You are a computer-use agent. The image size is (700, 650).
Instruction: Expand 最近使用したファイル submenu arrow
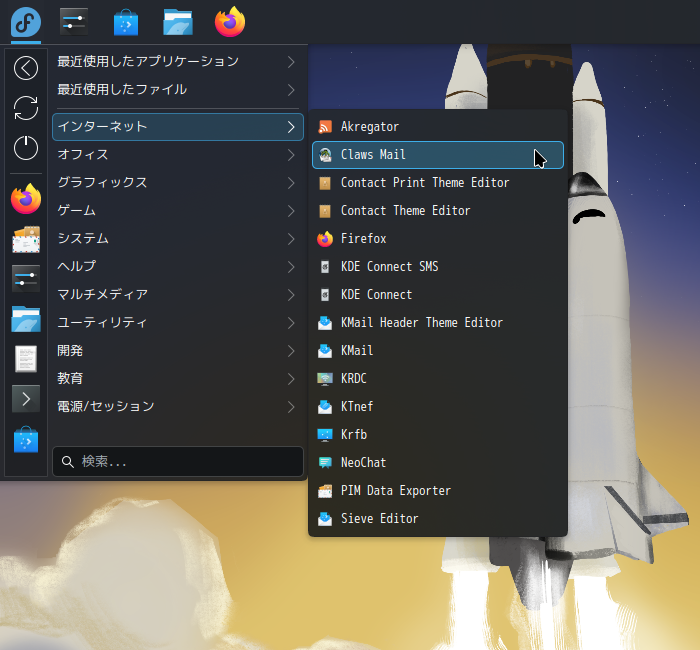[291, 90]
